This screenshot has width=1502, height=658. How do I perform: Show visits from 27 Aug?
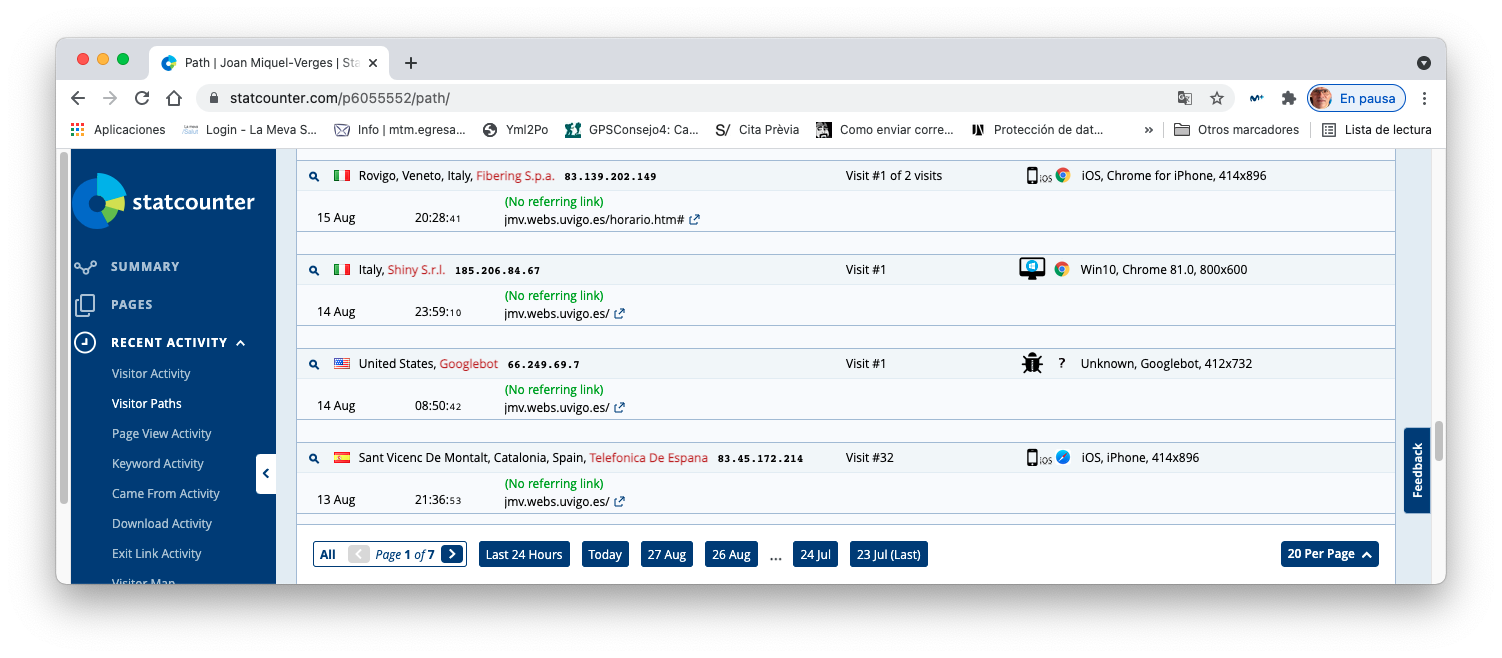667,554
